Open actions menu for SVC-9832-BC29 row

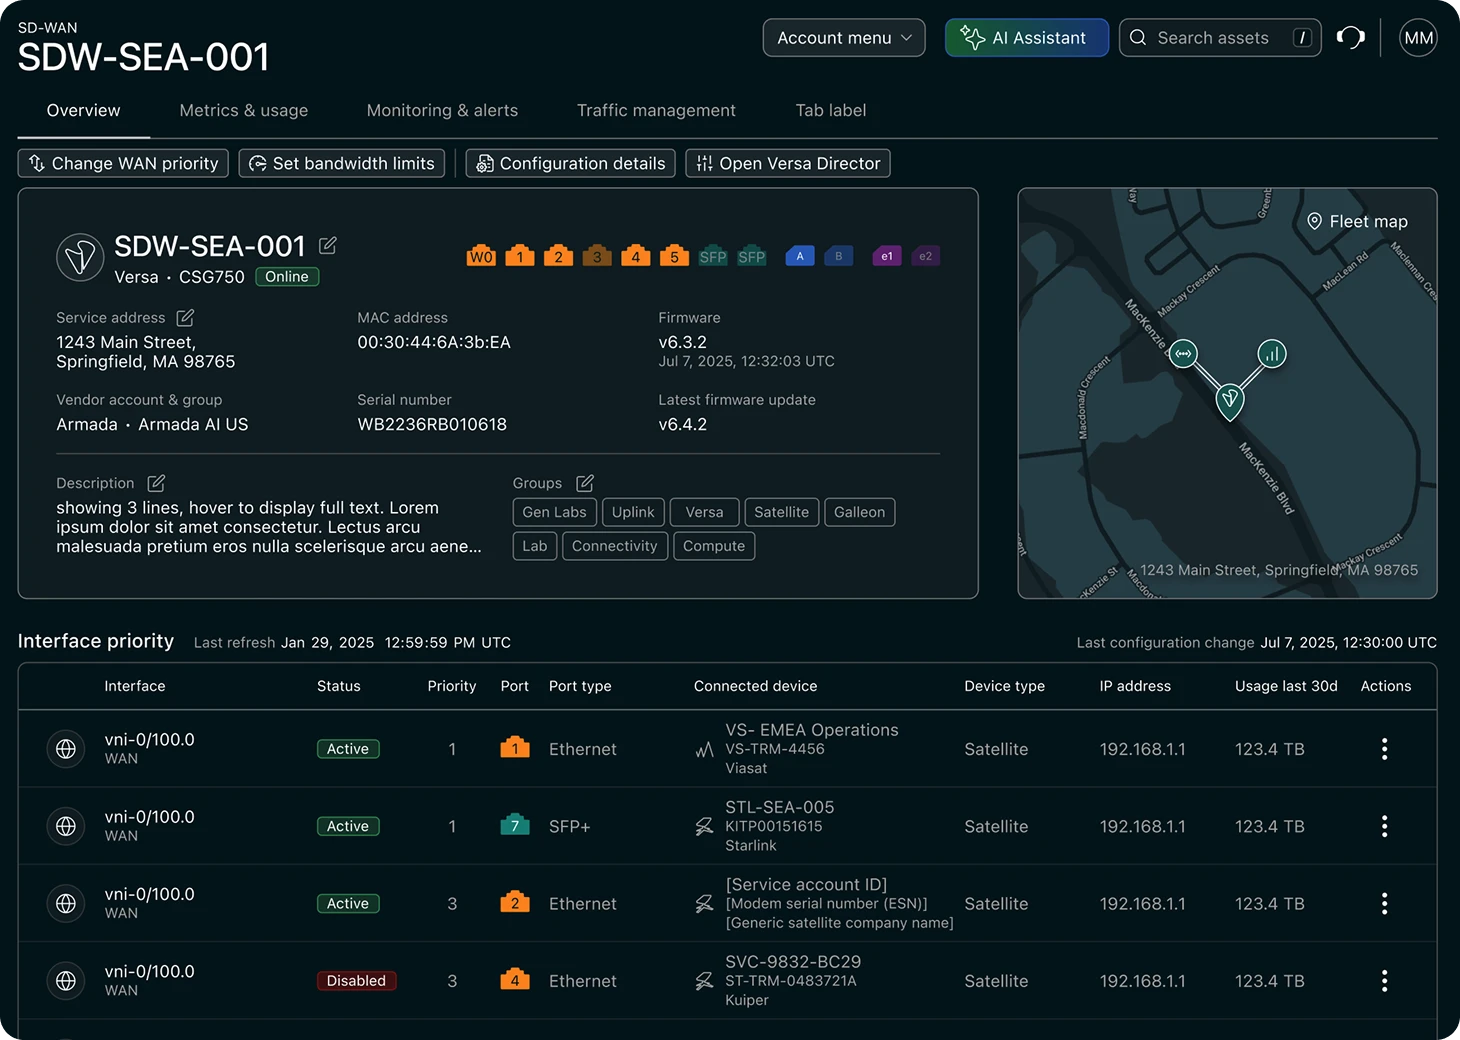[x=1384, y=981]
